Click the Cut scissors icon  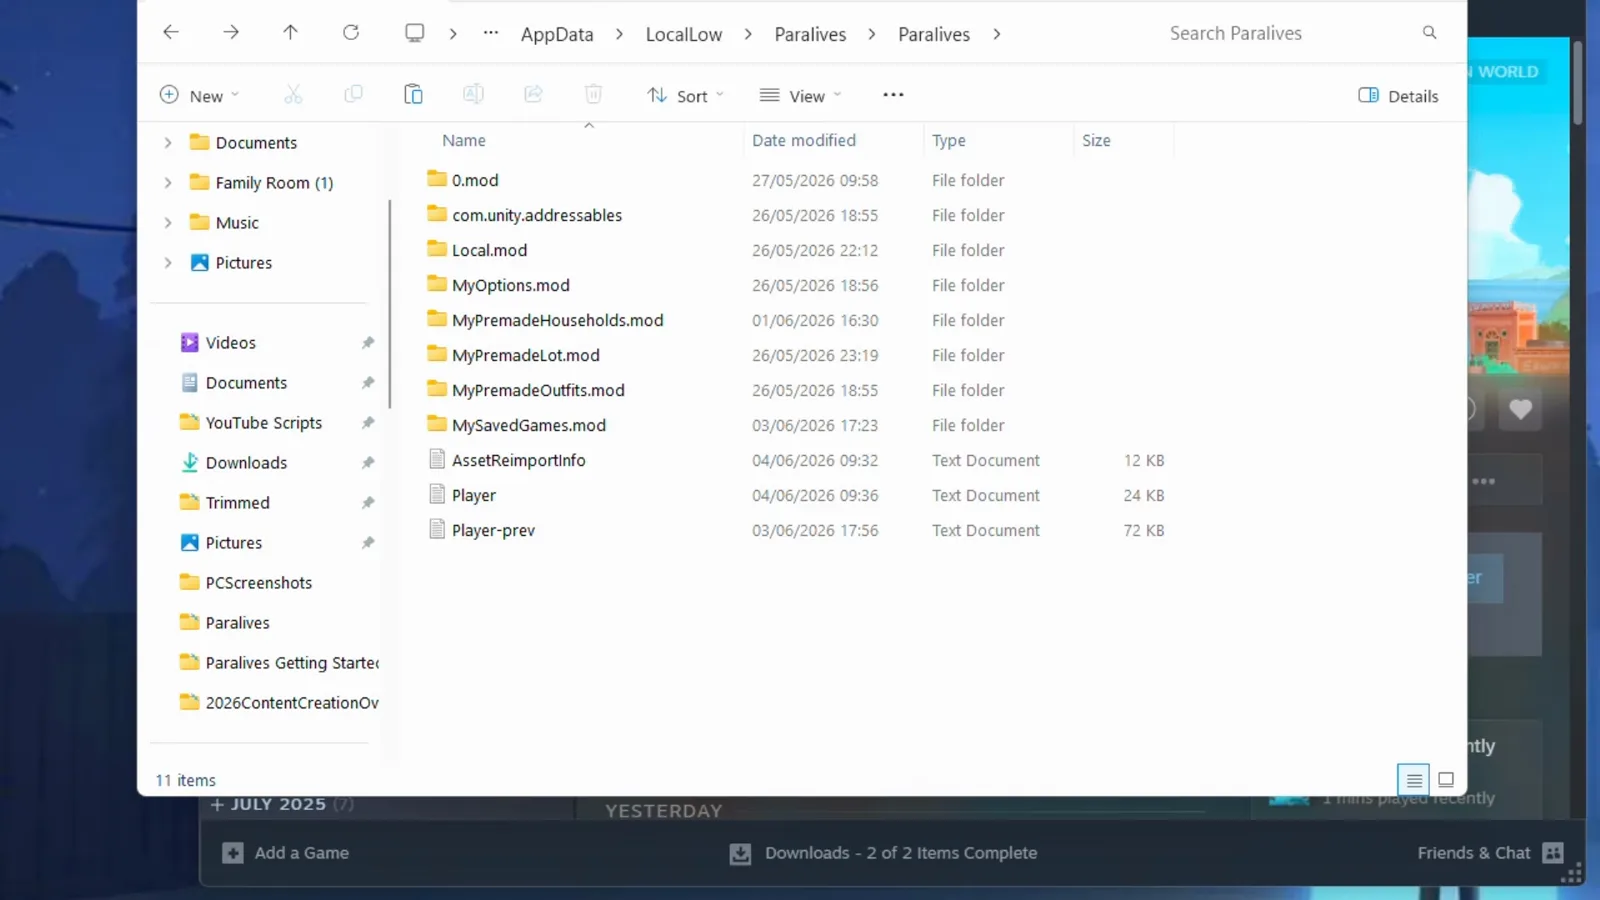(x=293, y=95)
